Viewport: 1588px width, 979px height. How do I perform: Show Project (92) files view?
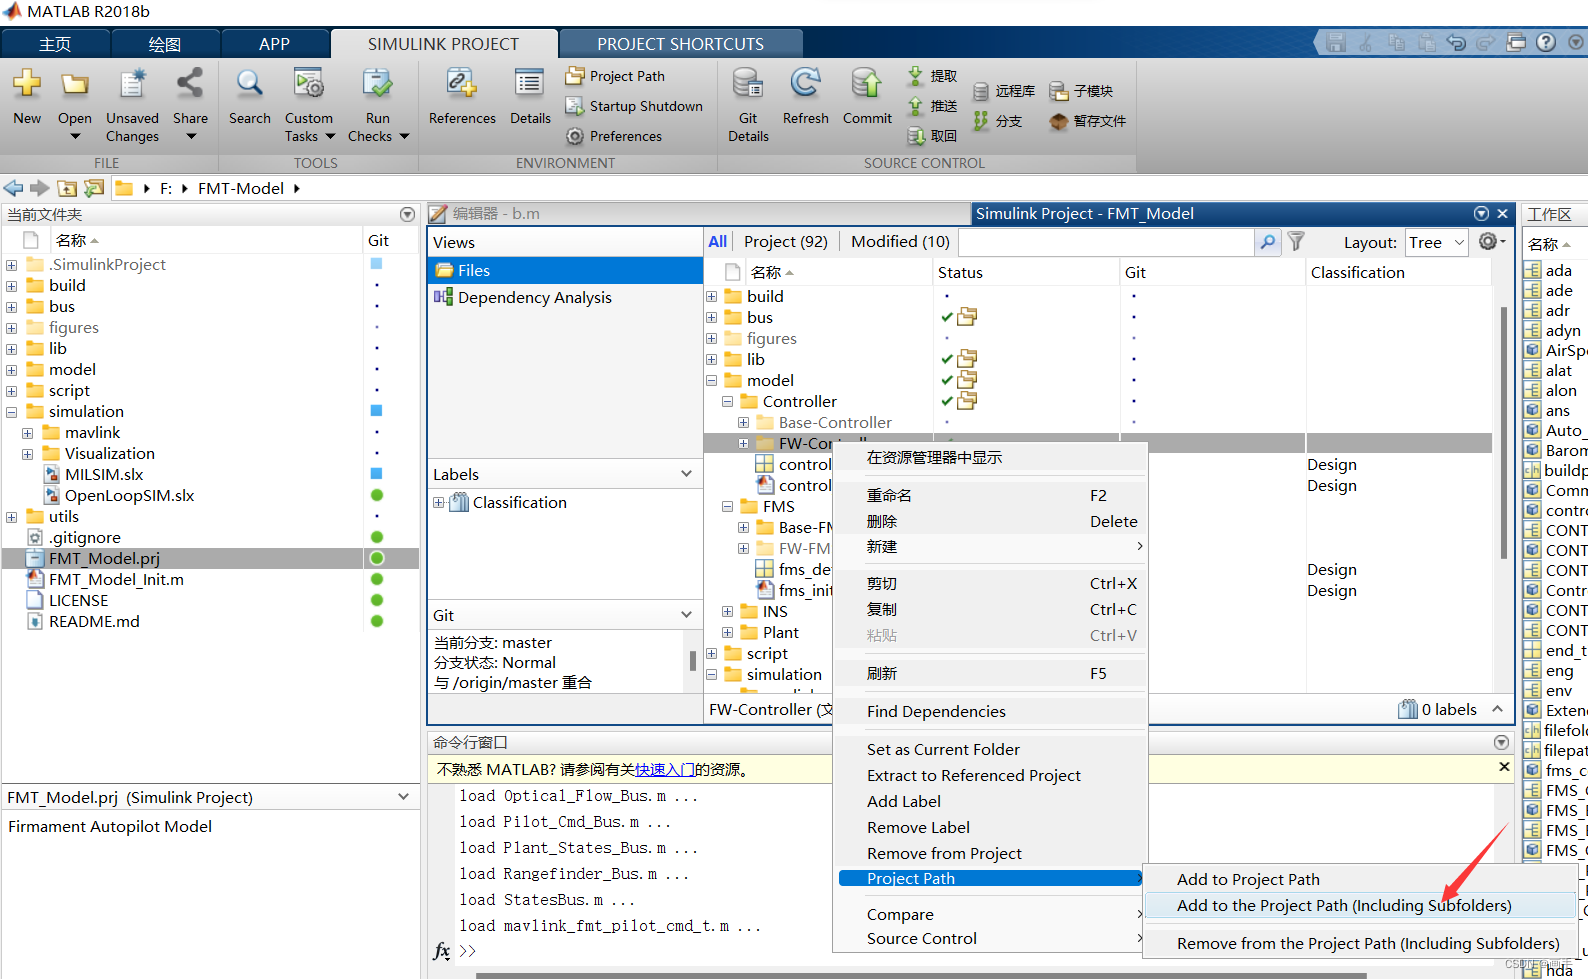point(785,241)
